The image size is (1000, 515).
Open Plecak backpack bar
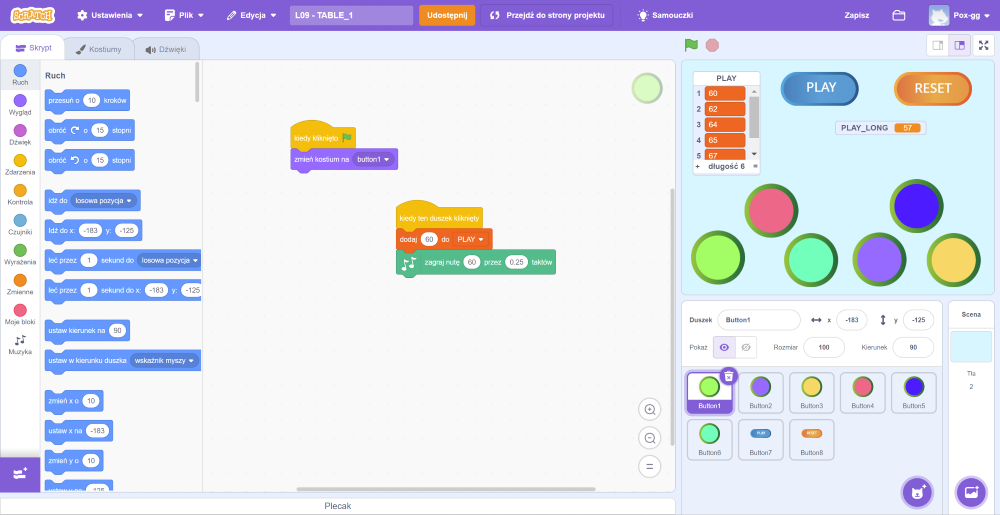pos(337,506)
